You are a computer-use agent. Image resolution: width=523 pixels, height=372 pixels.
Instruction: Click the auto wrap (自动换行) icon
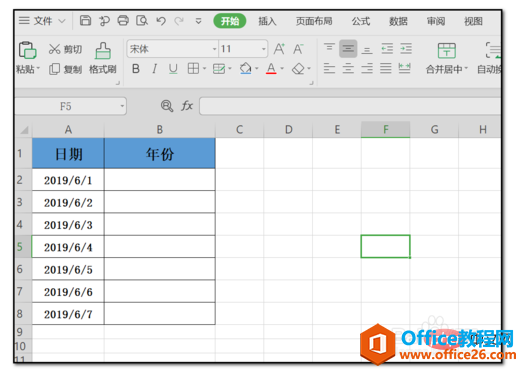[493, 51]
